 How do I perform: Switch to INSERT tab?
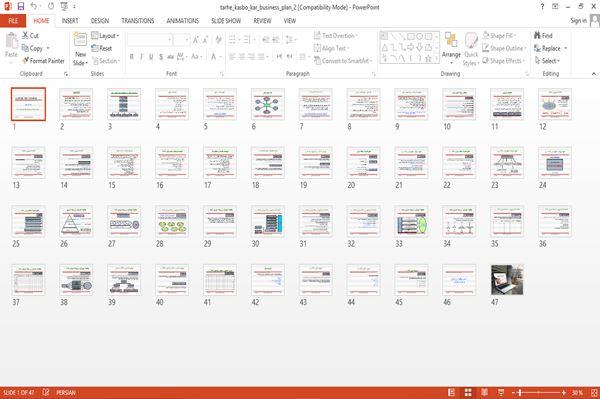(x=70, y=21)
